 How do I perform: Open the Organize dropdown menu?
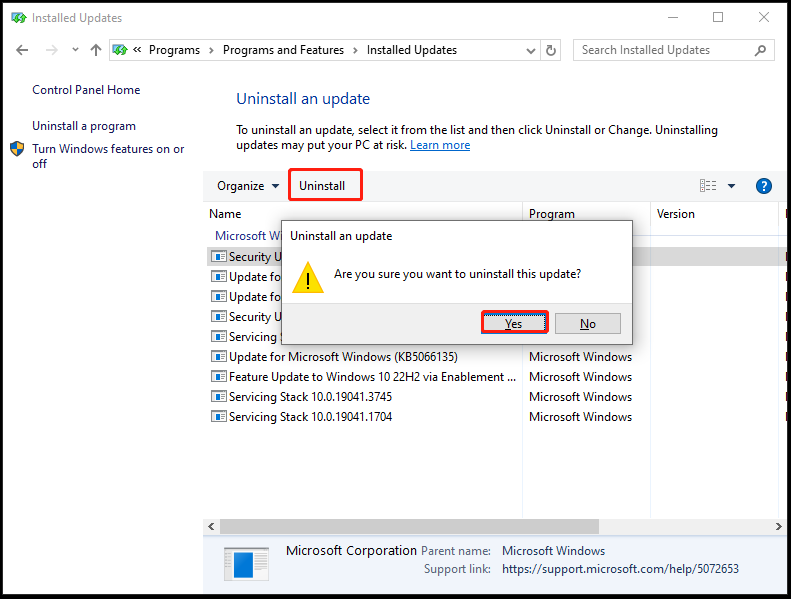[248, 186]
